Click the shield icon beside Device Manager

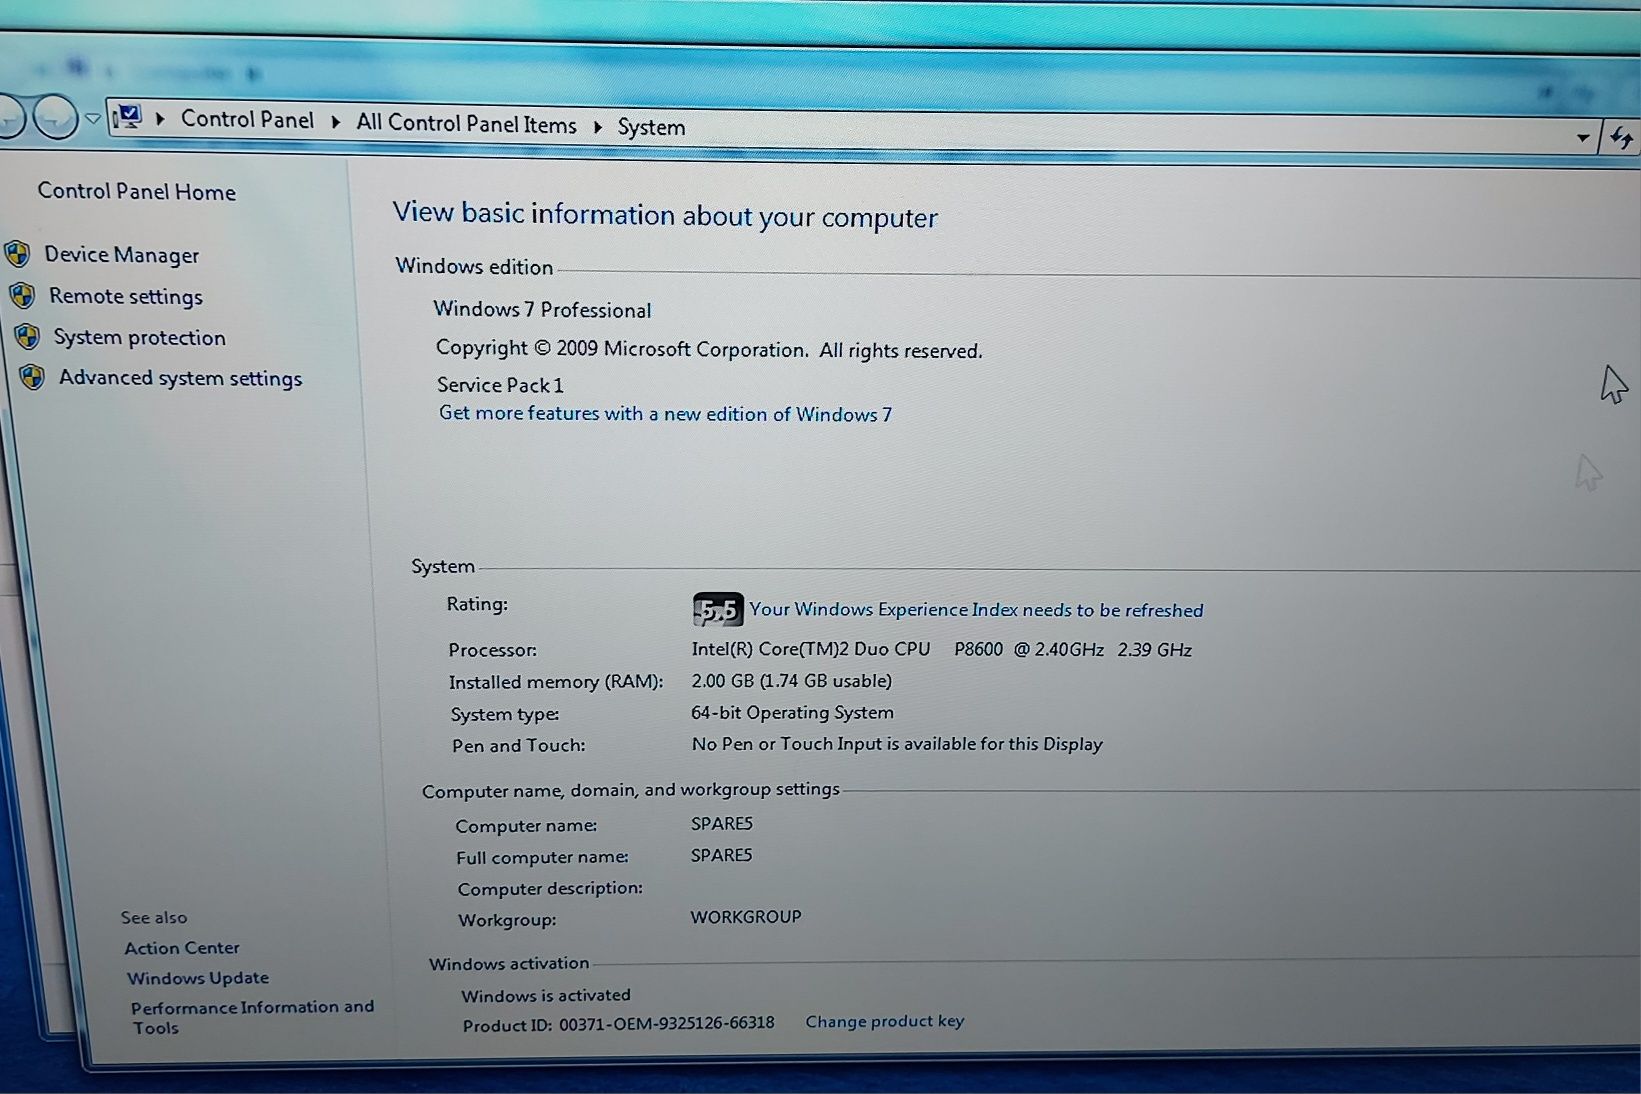pos(17,254)
